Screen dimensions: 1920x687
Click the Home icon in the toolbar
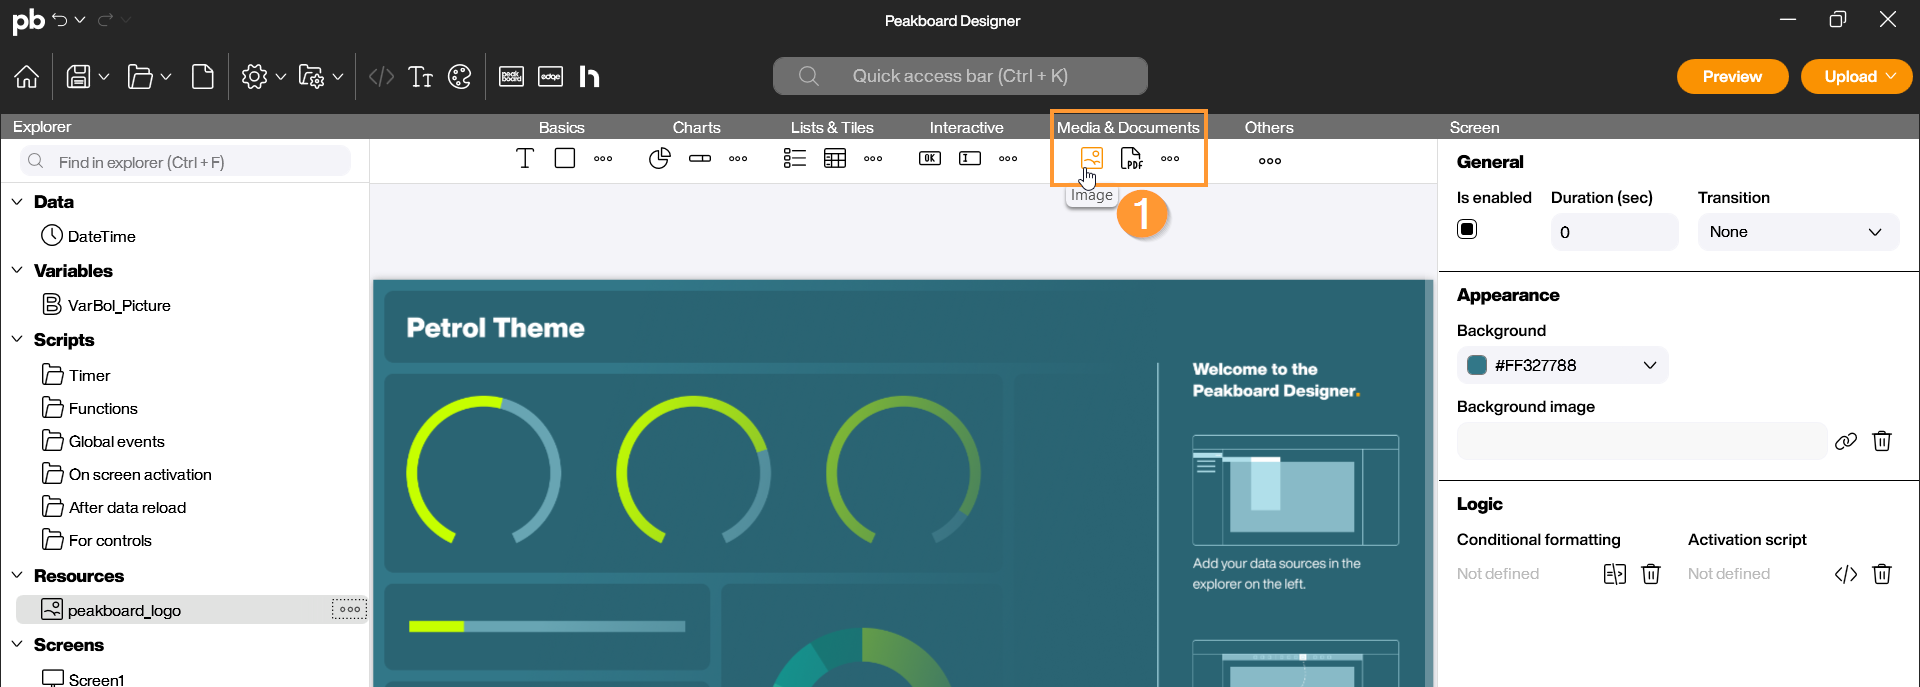coord(27,77)
